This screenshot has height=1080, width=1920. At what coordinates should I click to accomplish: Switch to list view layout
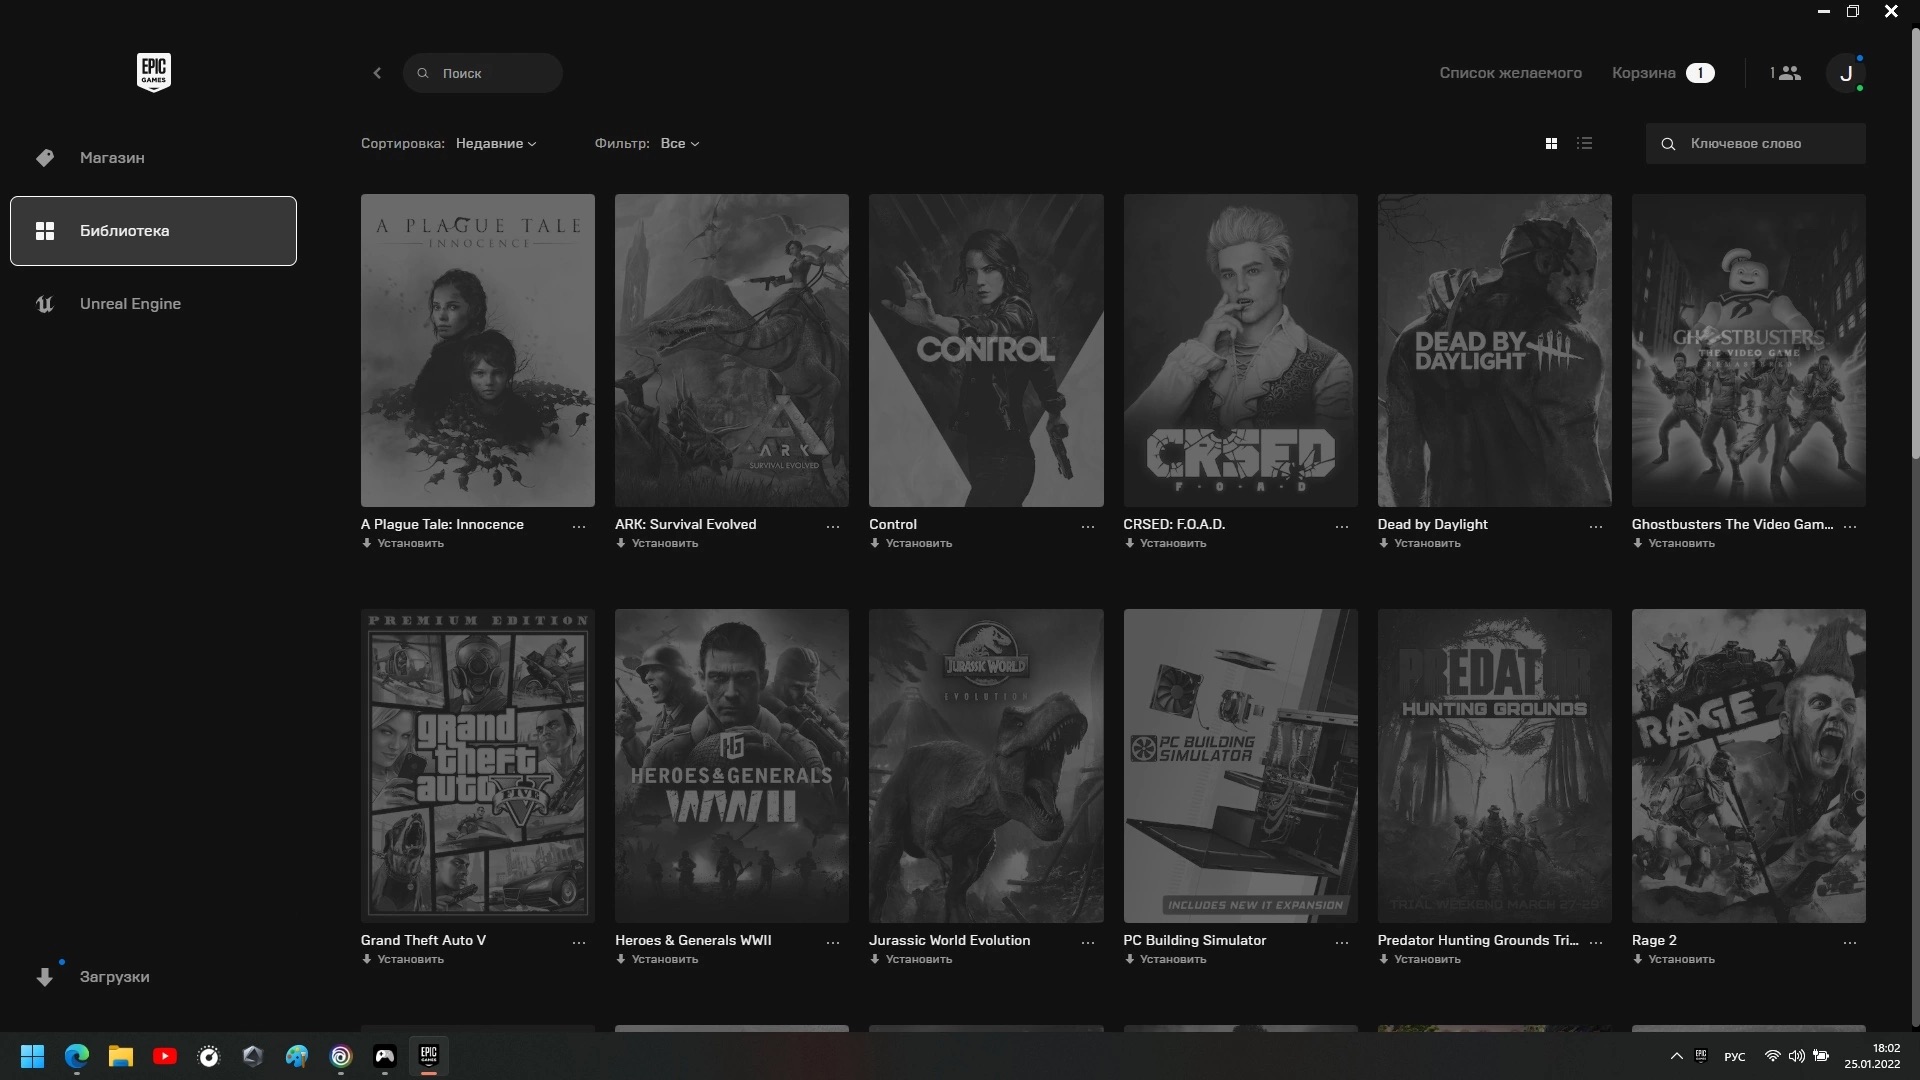pos(1584,144)
